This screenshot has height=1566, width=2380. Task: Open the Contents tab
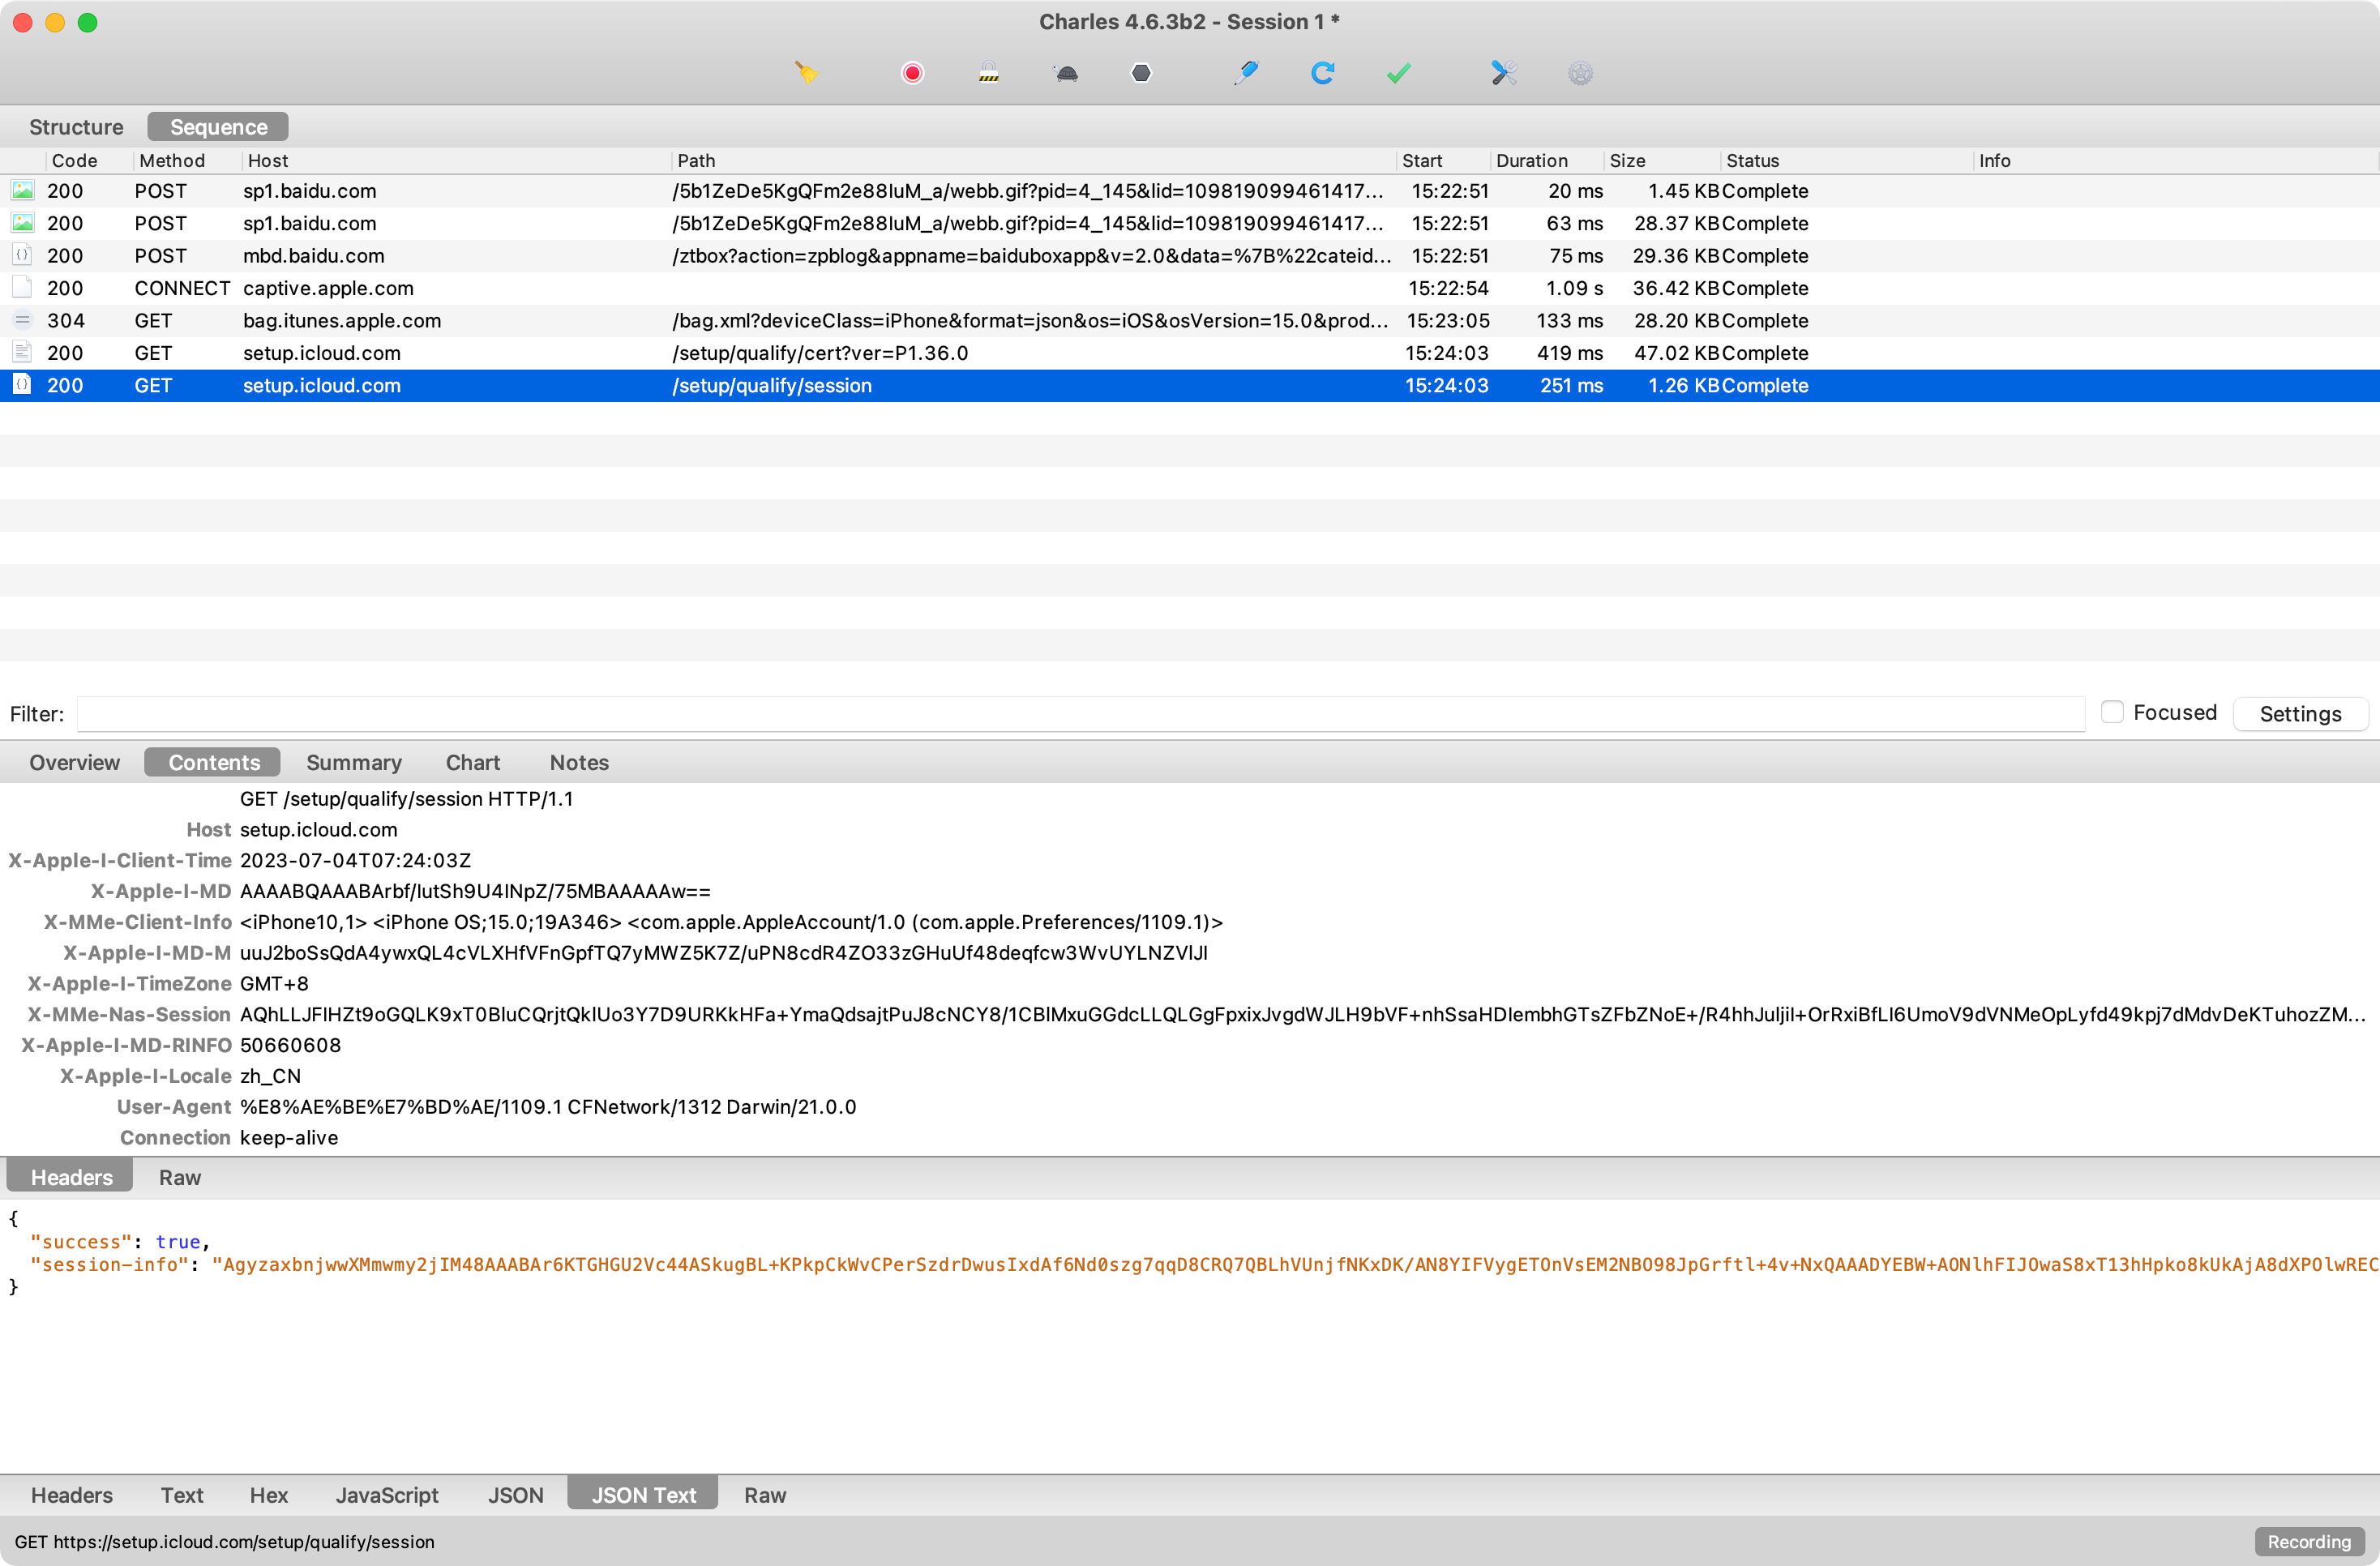pos(213,762)
